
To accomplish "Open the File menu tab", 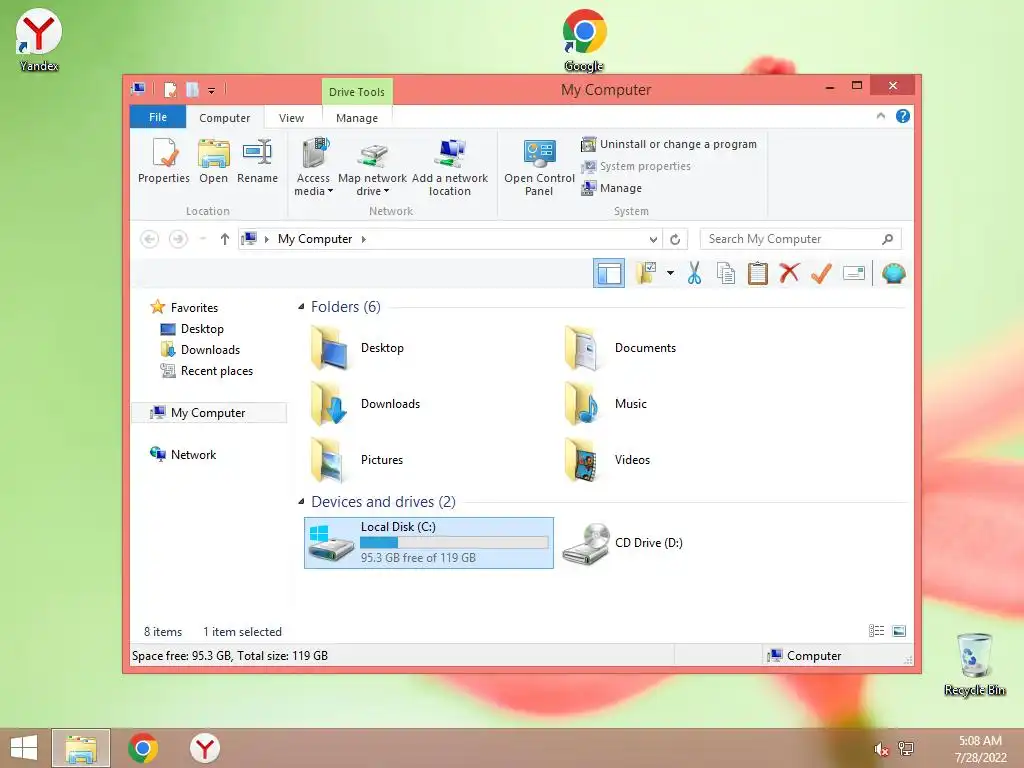I will point(158,117).
